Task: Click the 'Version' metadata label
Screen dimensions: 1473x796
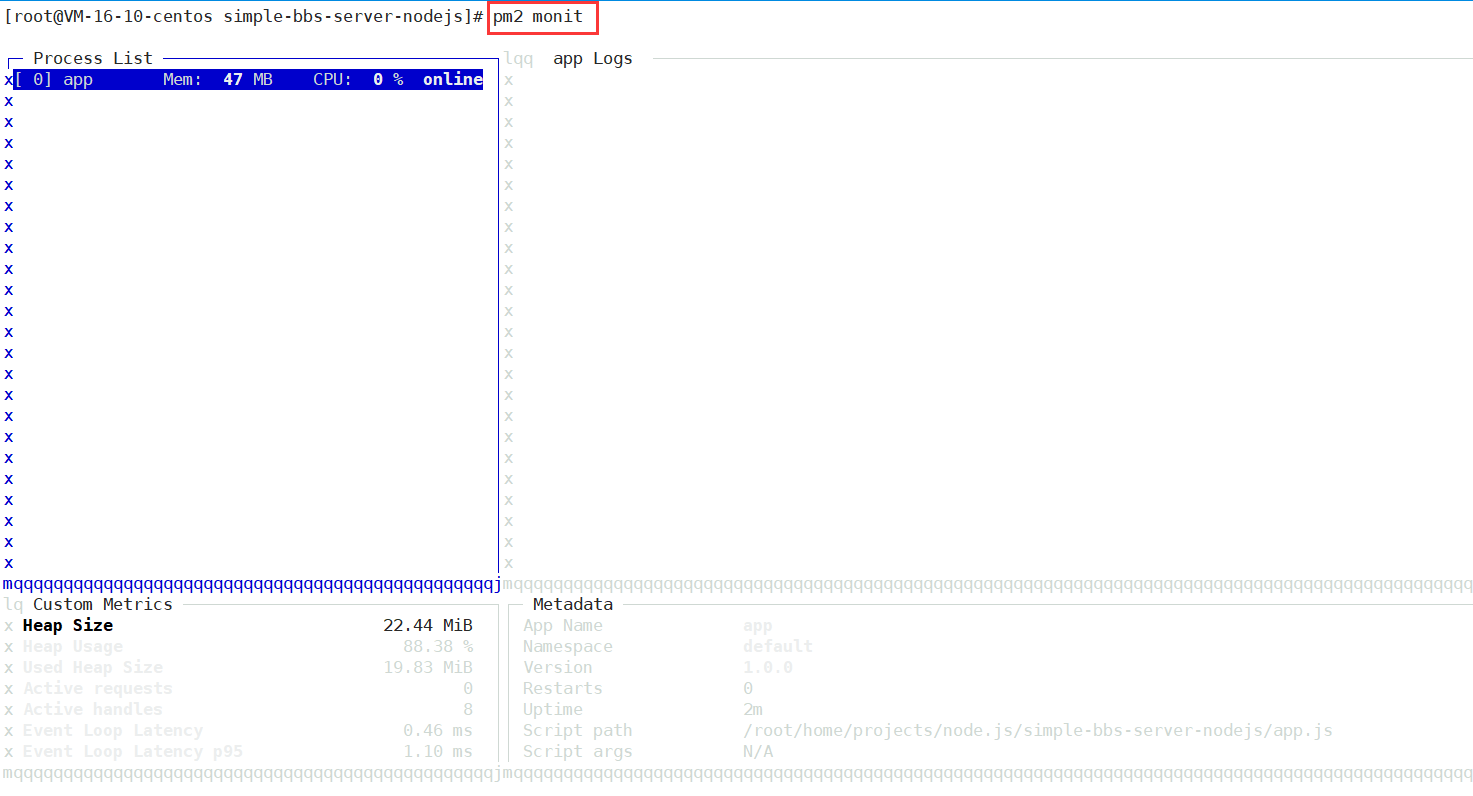Action: [558, 667]
